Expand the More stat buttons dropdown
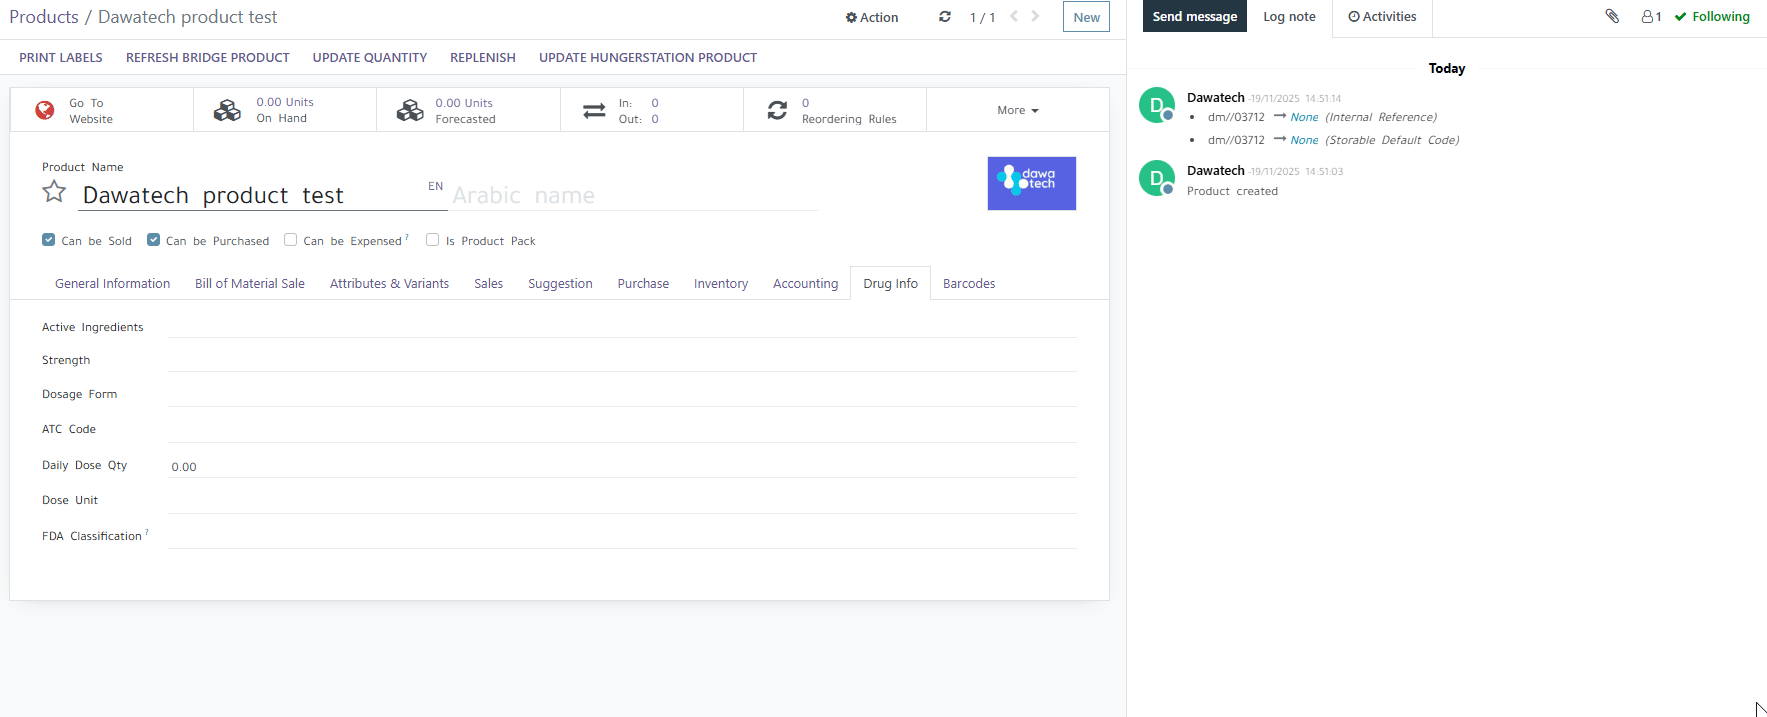1767x717 pixels. [x=1018, y=110]
